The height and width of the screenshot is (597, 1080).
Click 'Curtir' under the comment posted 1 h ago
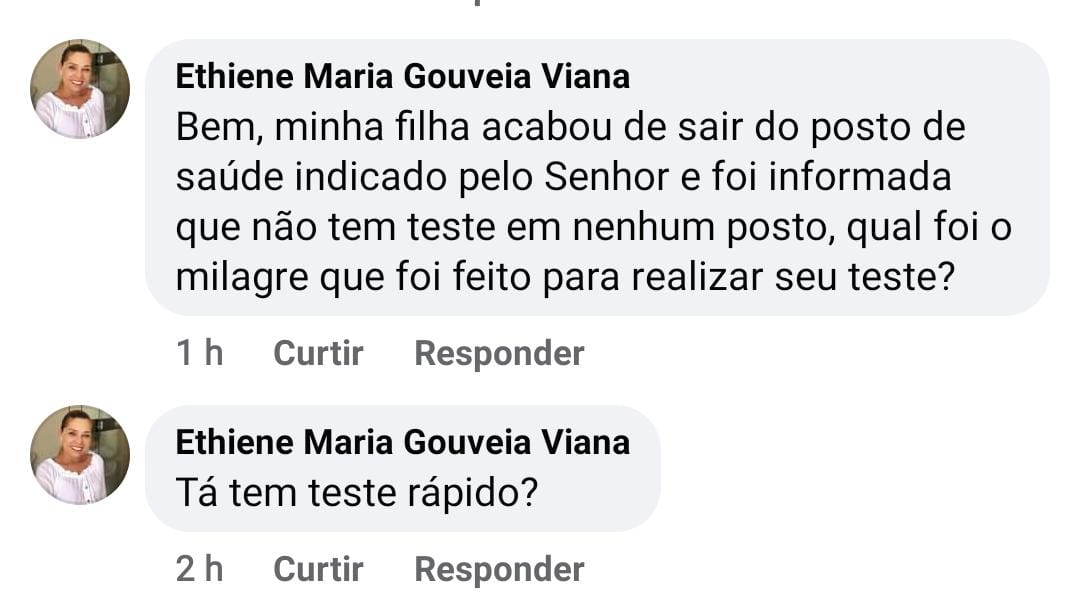[318, 353]
